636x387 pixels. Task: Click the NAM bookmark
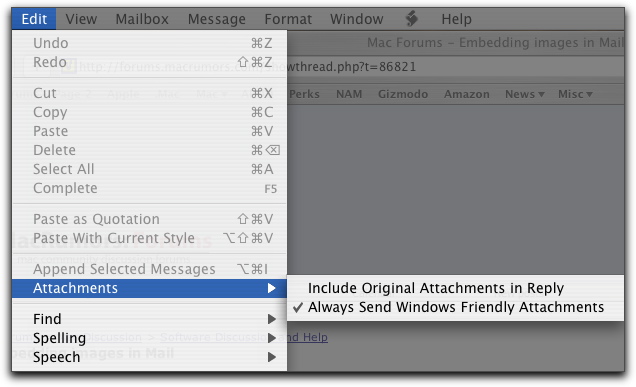click(x=349, y=94)
